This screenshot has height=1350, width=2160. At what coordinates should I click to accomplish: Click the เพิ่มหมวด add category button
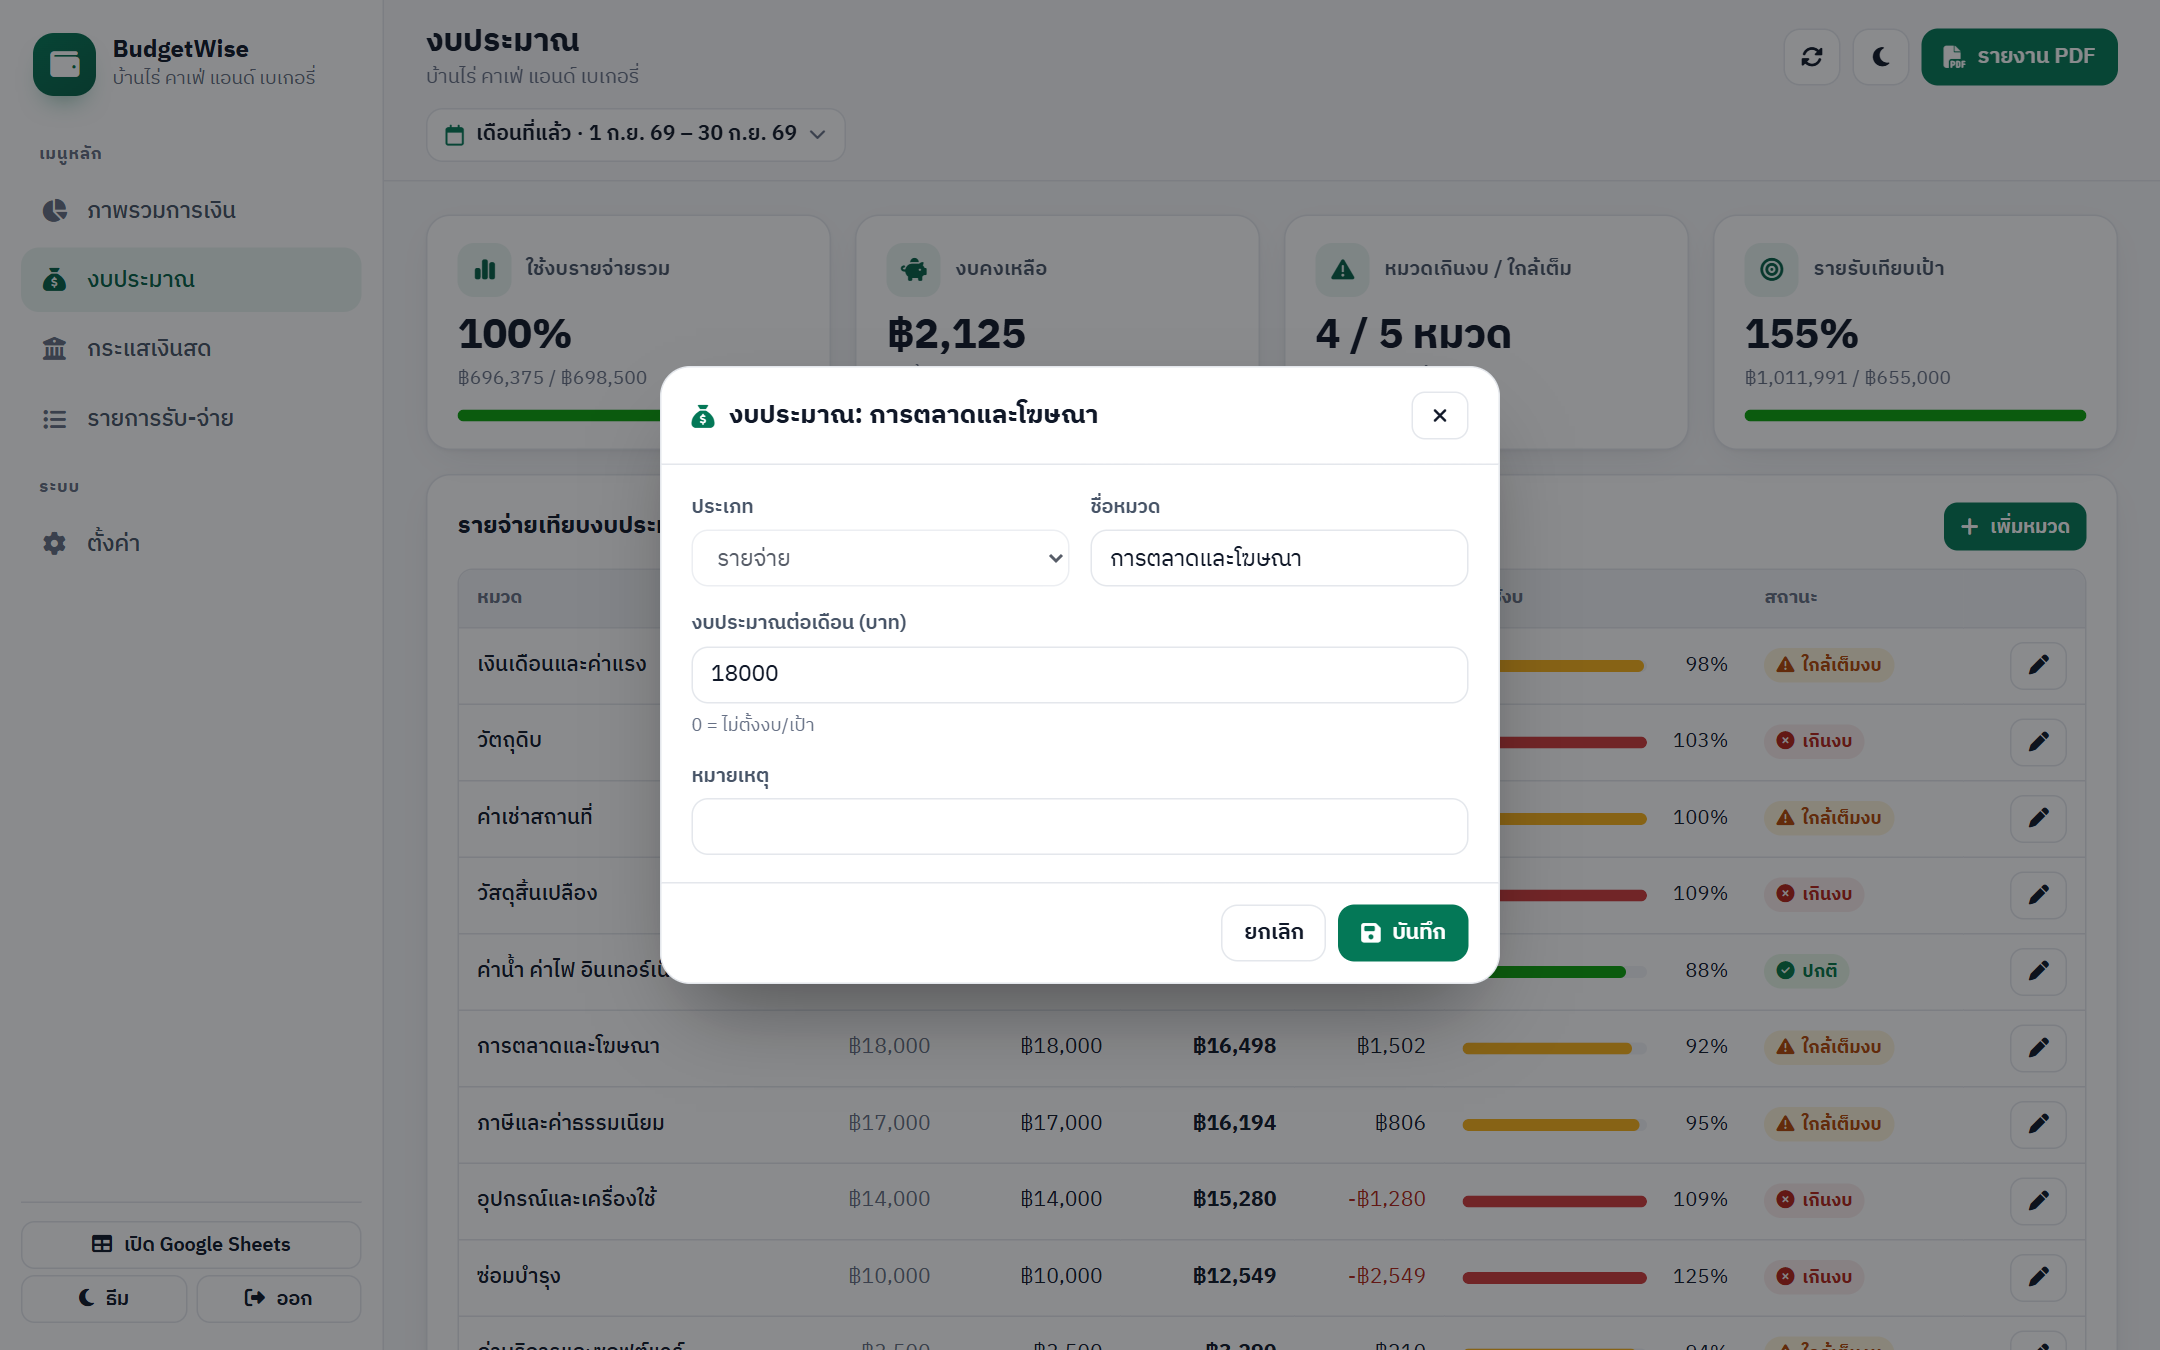click(x=2014, y=527)
